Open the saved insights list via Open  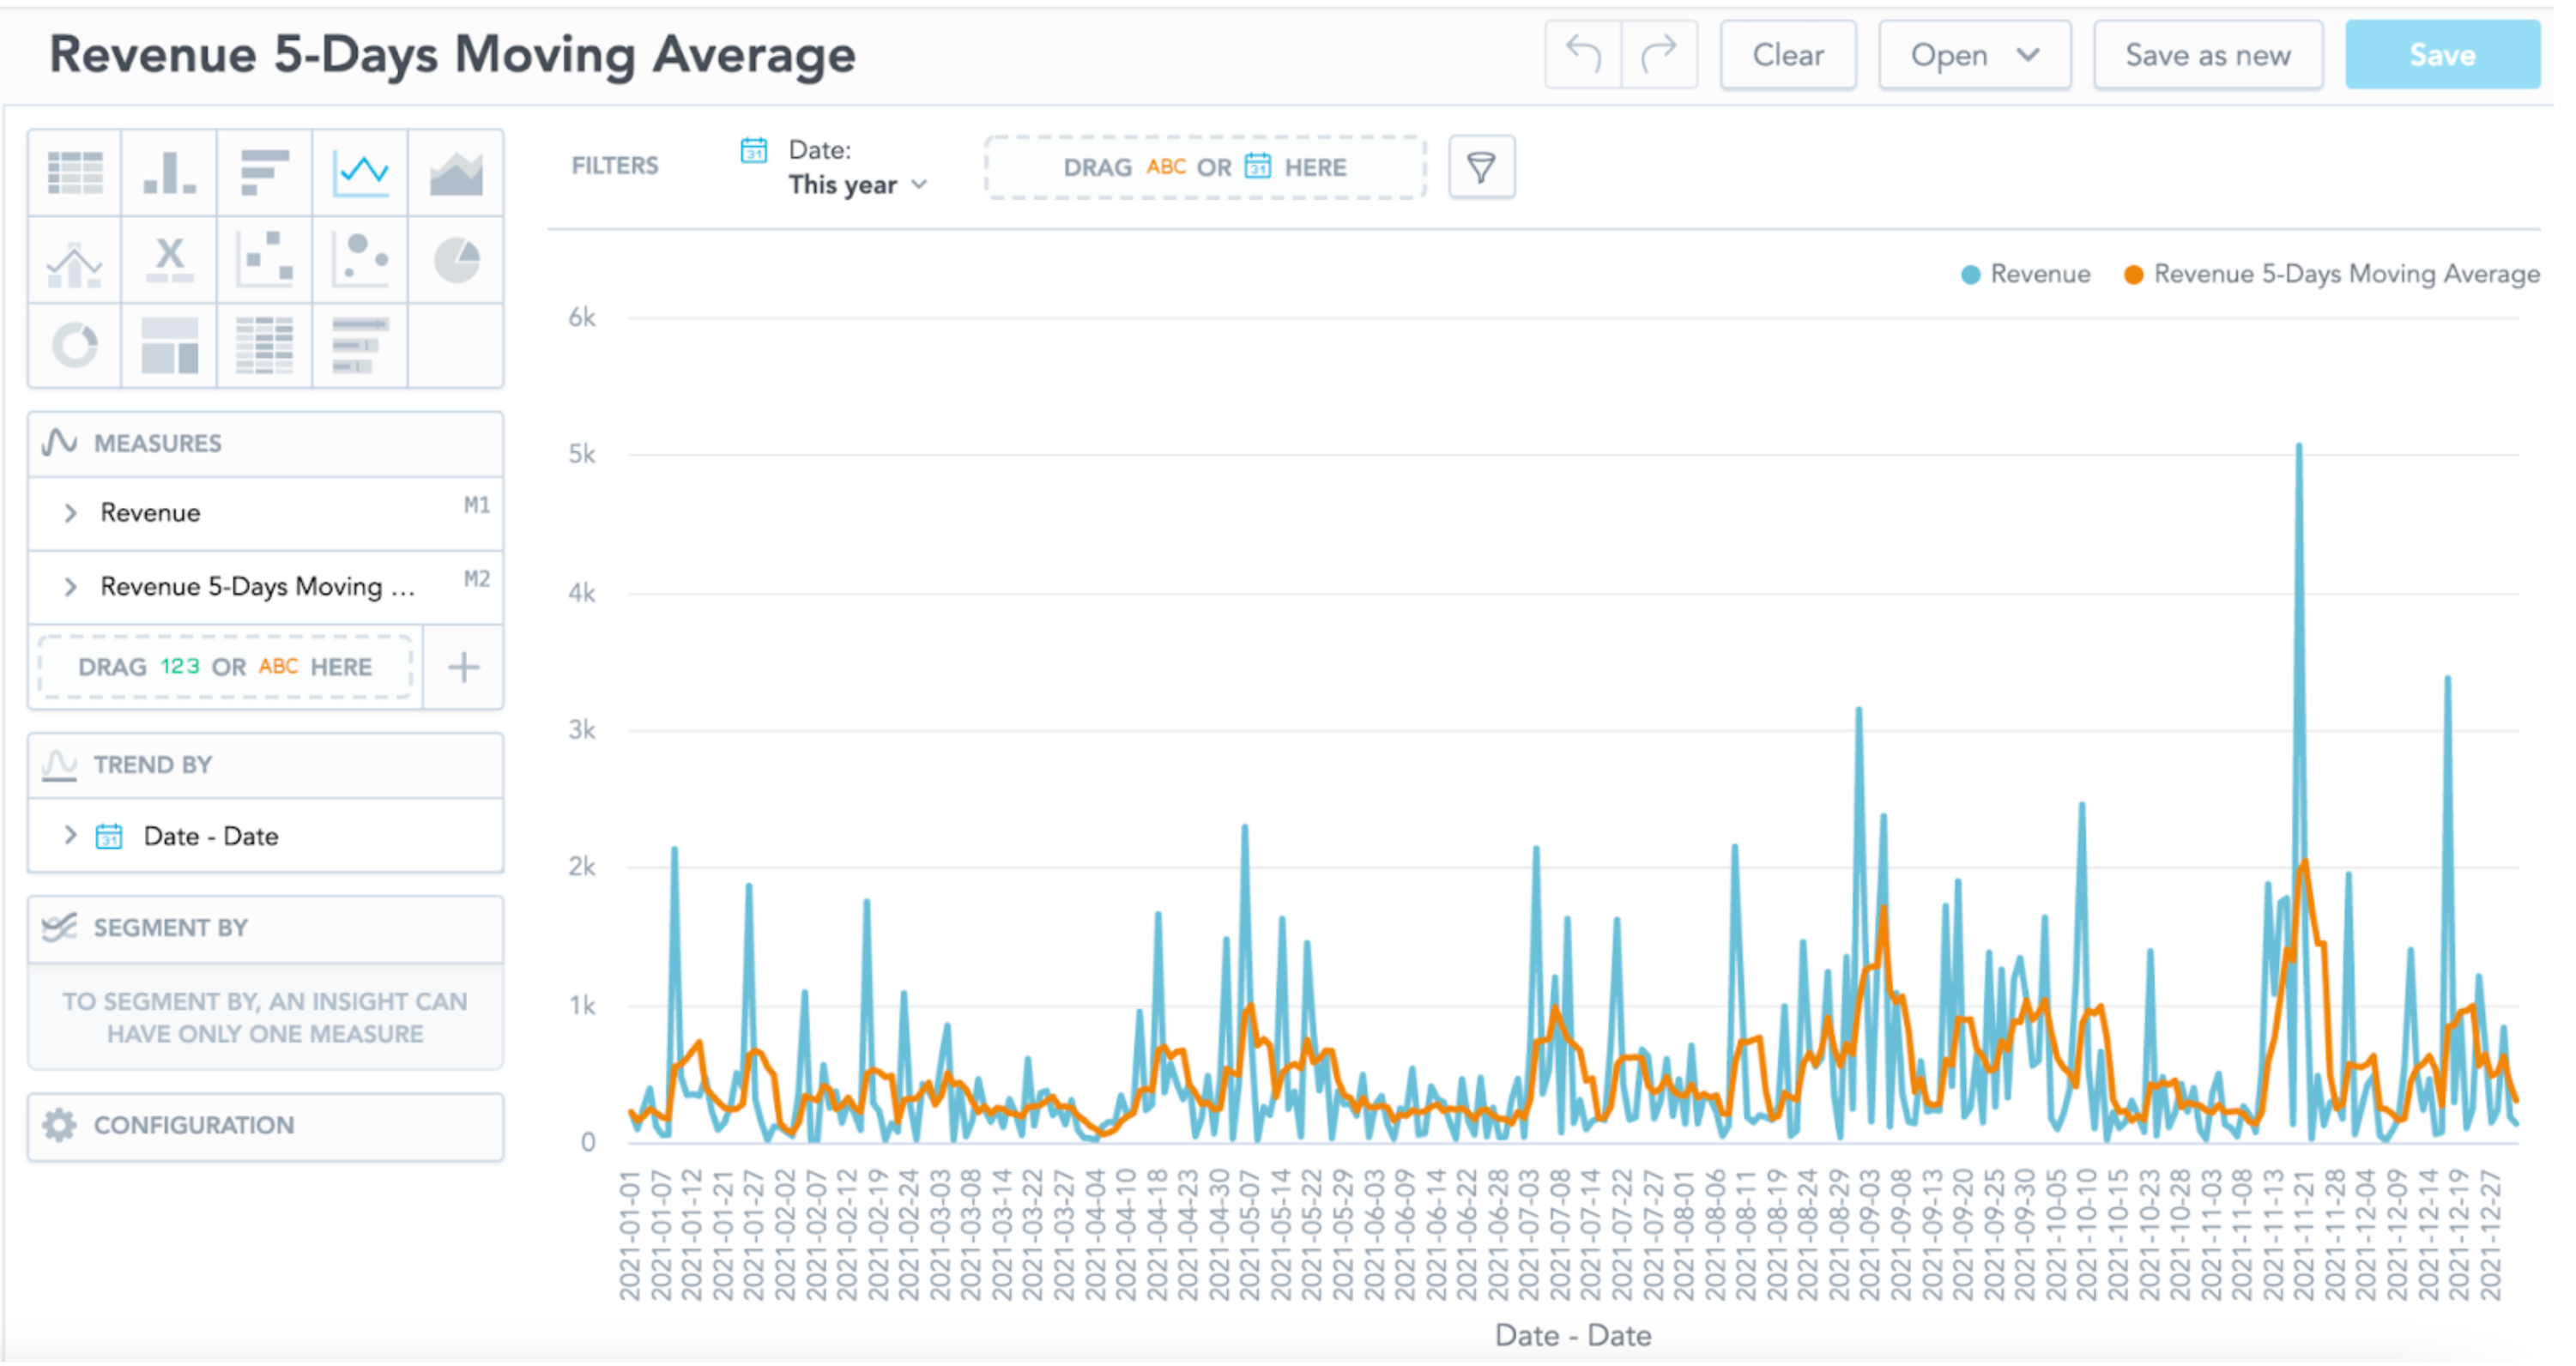(1972, 55)
